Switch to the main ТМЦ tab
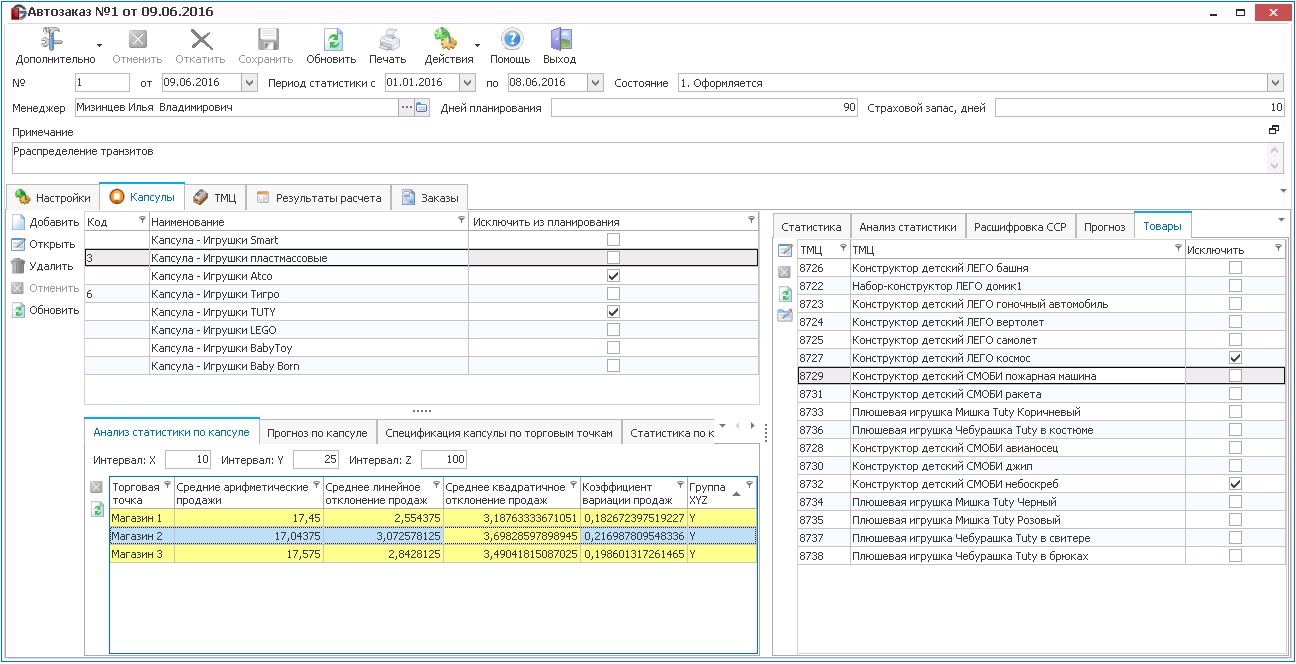This screenshot has height=664, width=1296. tap(215, 198)
